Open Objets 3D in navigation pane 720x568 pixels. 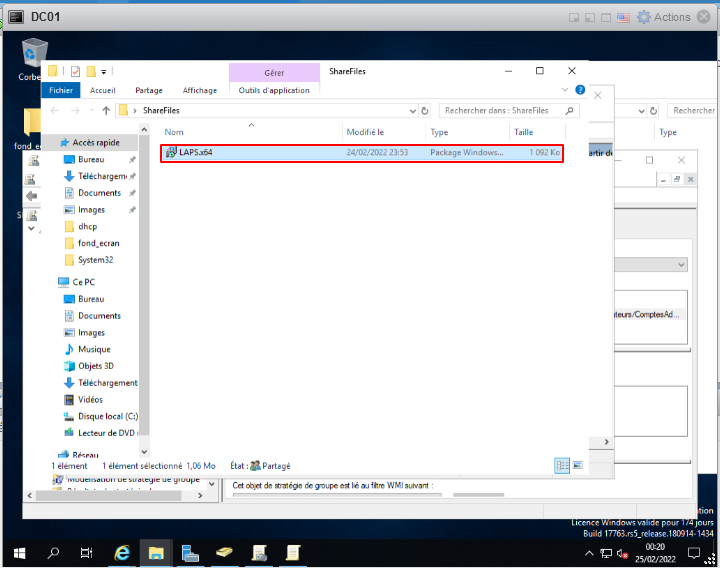pos(96,366)
